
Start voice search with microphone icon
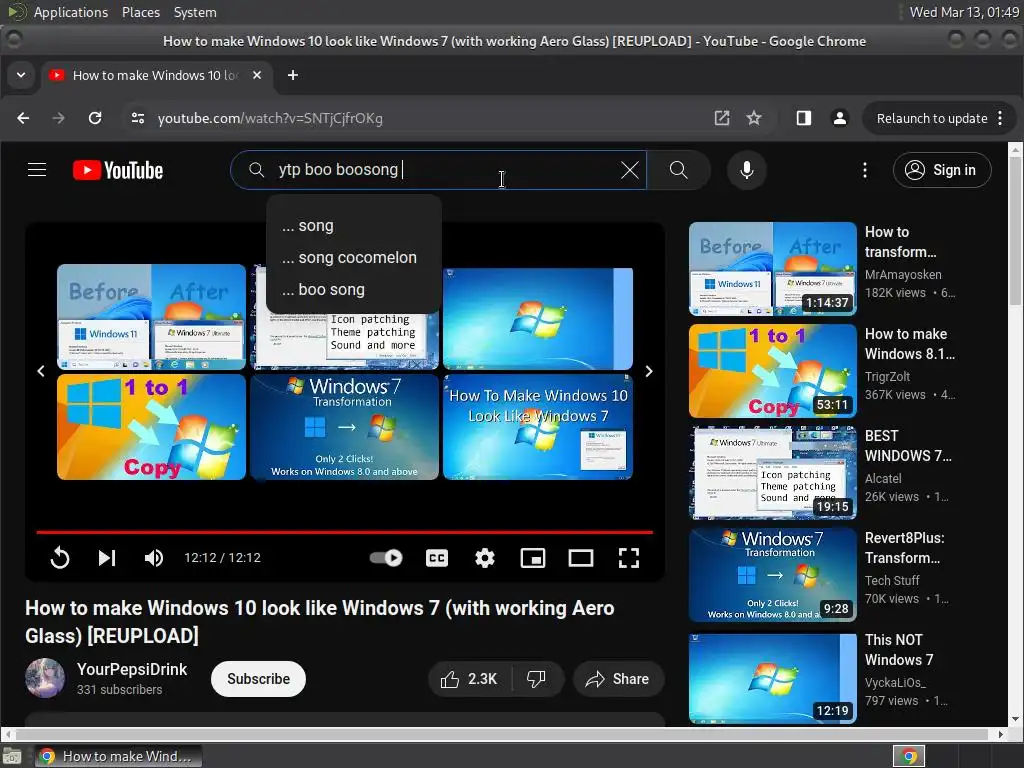(x=746, y=170)
